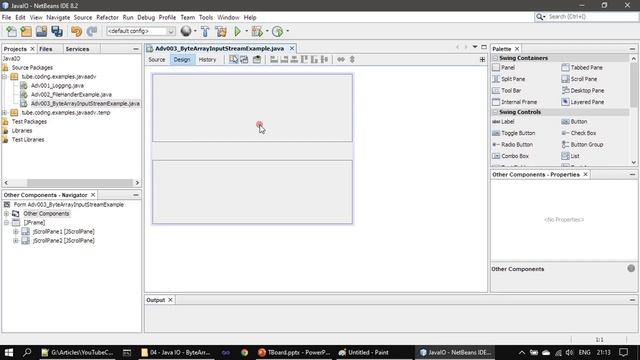
Task: Activate Connection Mode in form designer toolbar
Action: click(244, 60)
